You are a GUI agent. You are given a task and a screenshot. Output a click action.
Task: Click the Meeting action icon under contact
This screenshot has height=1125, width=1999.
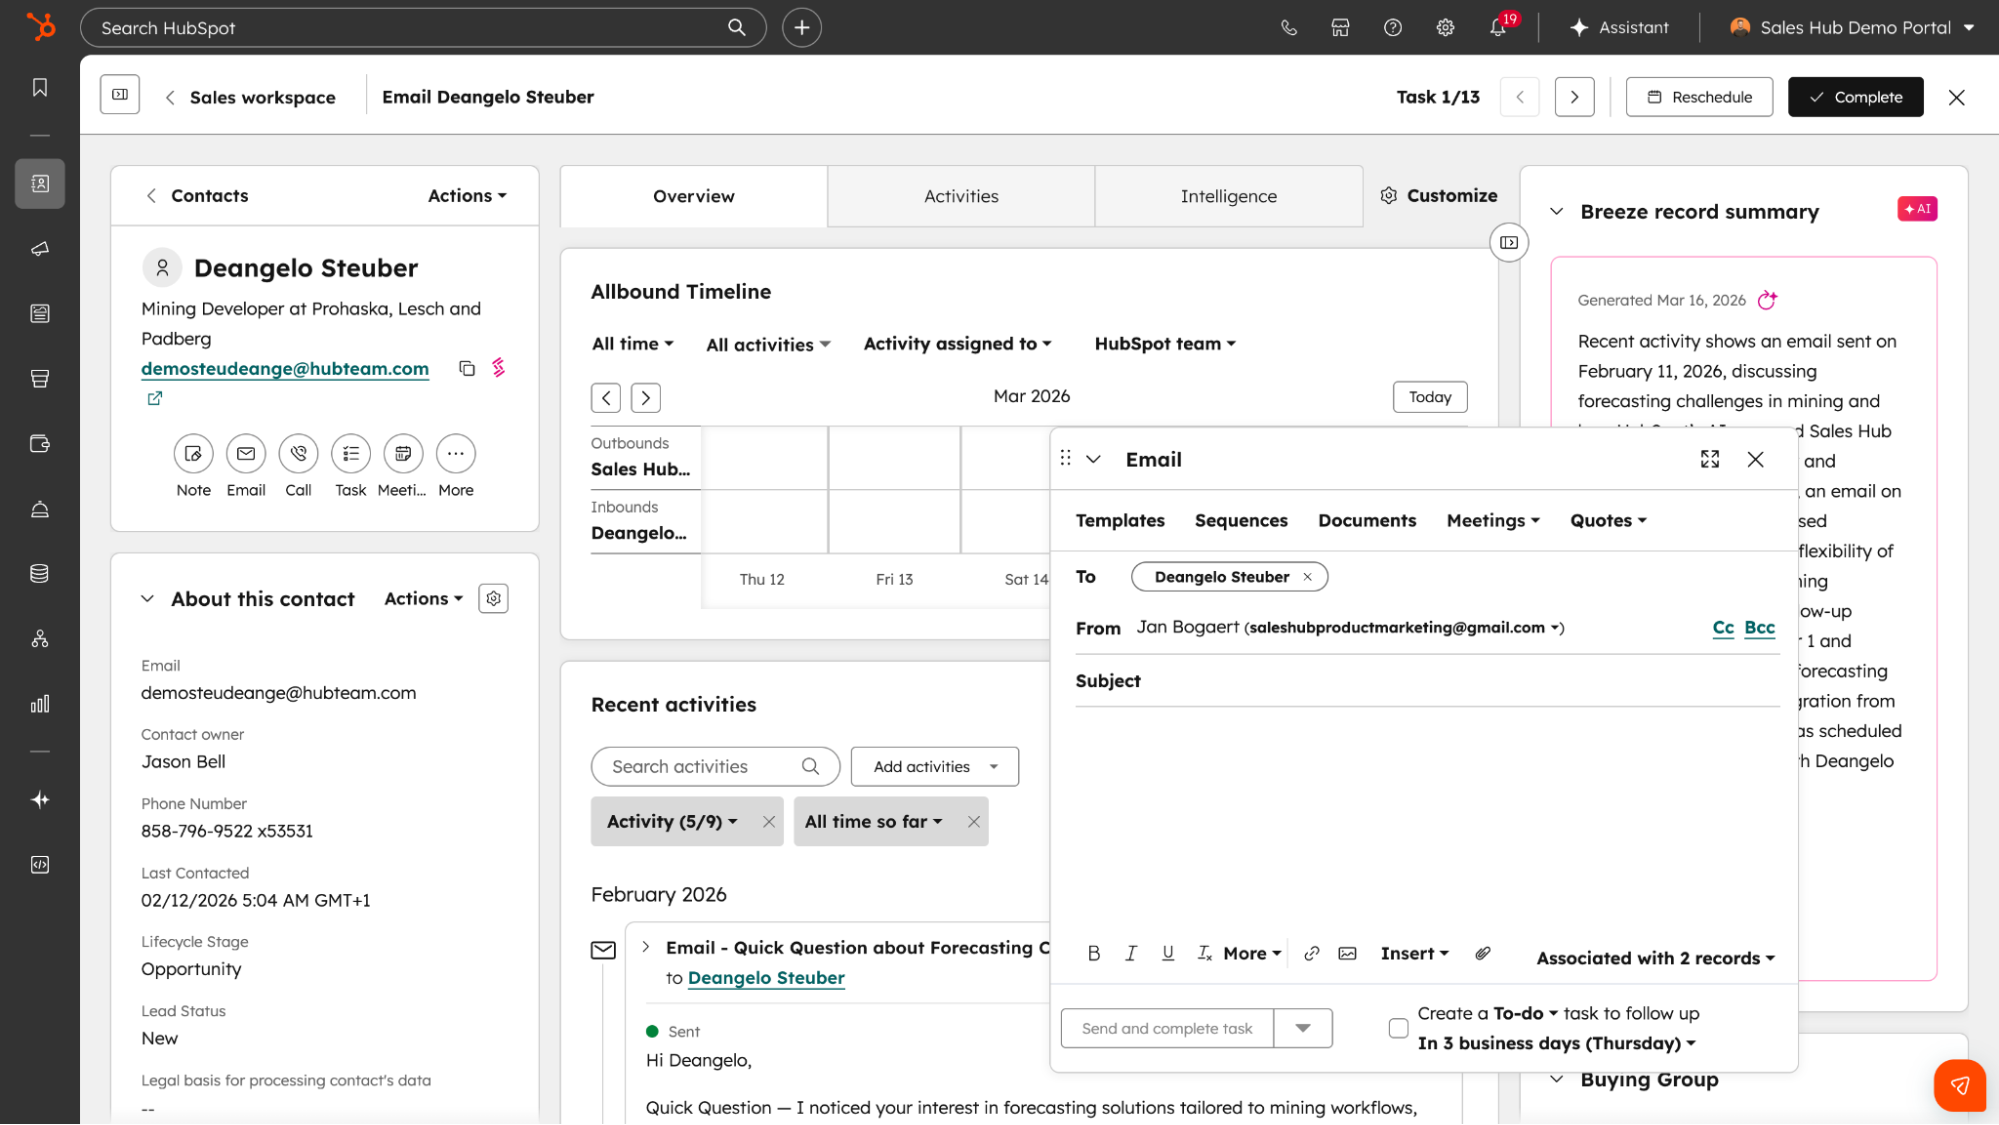coord(403,454)
